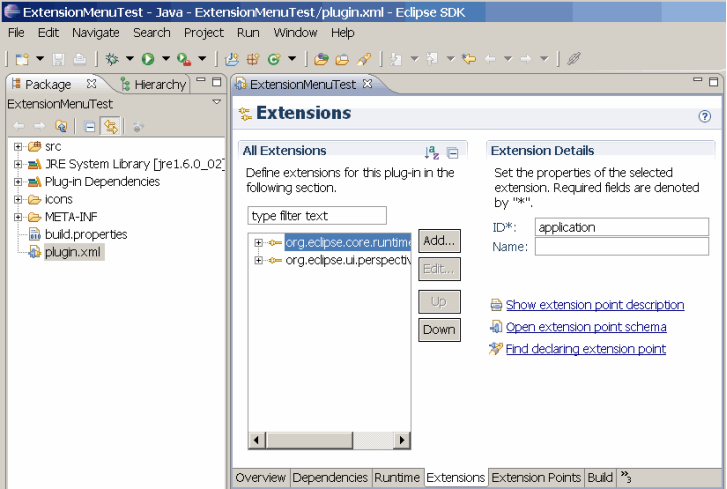
Task: Click the Back navigation arrow in main toolbar
Action: pos(490,59)
